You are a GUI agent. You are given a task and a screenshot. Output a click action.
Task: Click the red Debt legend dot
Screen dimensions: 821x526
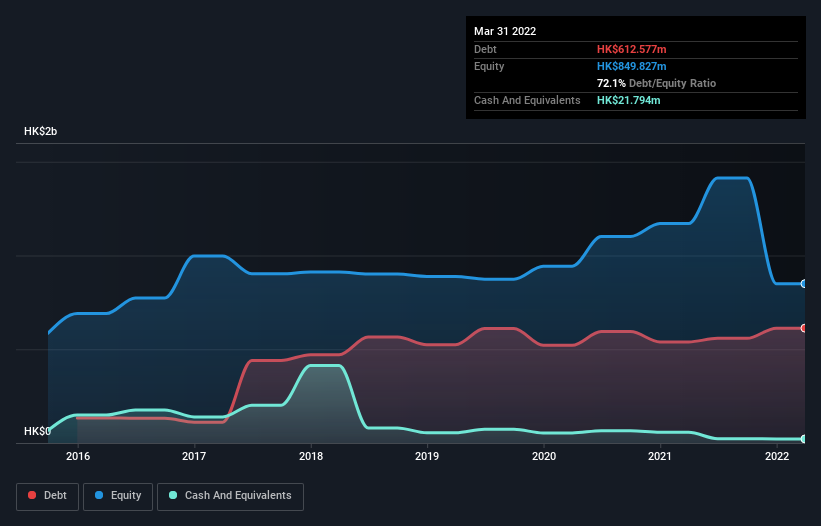pos(32,495)
